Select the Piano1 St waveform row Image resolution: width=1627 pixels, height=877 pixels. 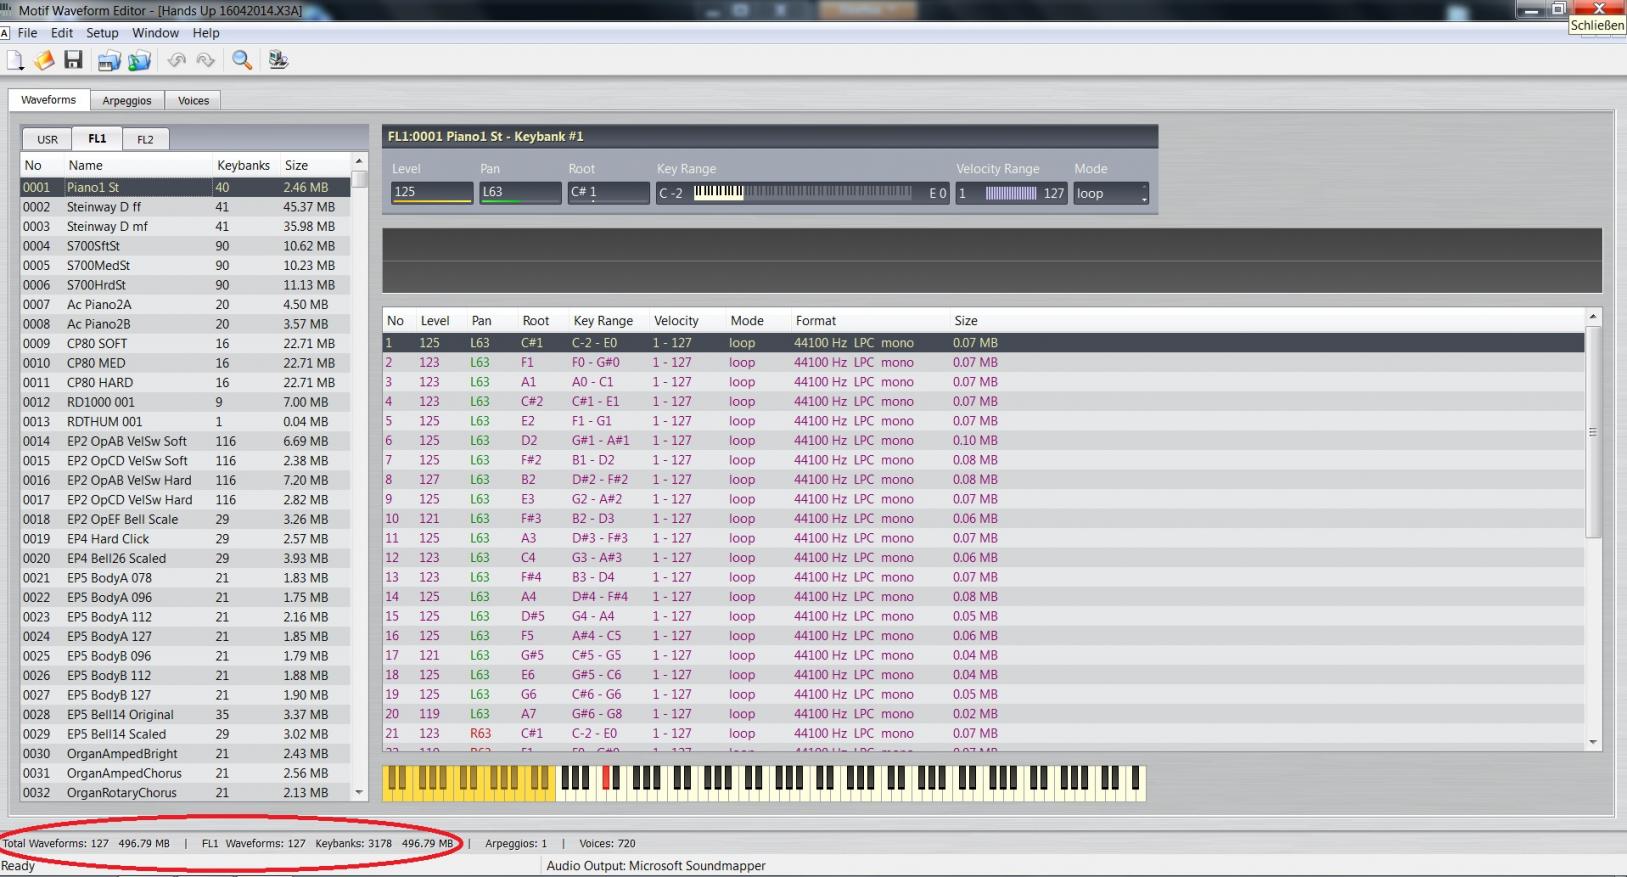point(186,187)
